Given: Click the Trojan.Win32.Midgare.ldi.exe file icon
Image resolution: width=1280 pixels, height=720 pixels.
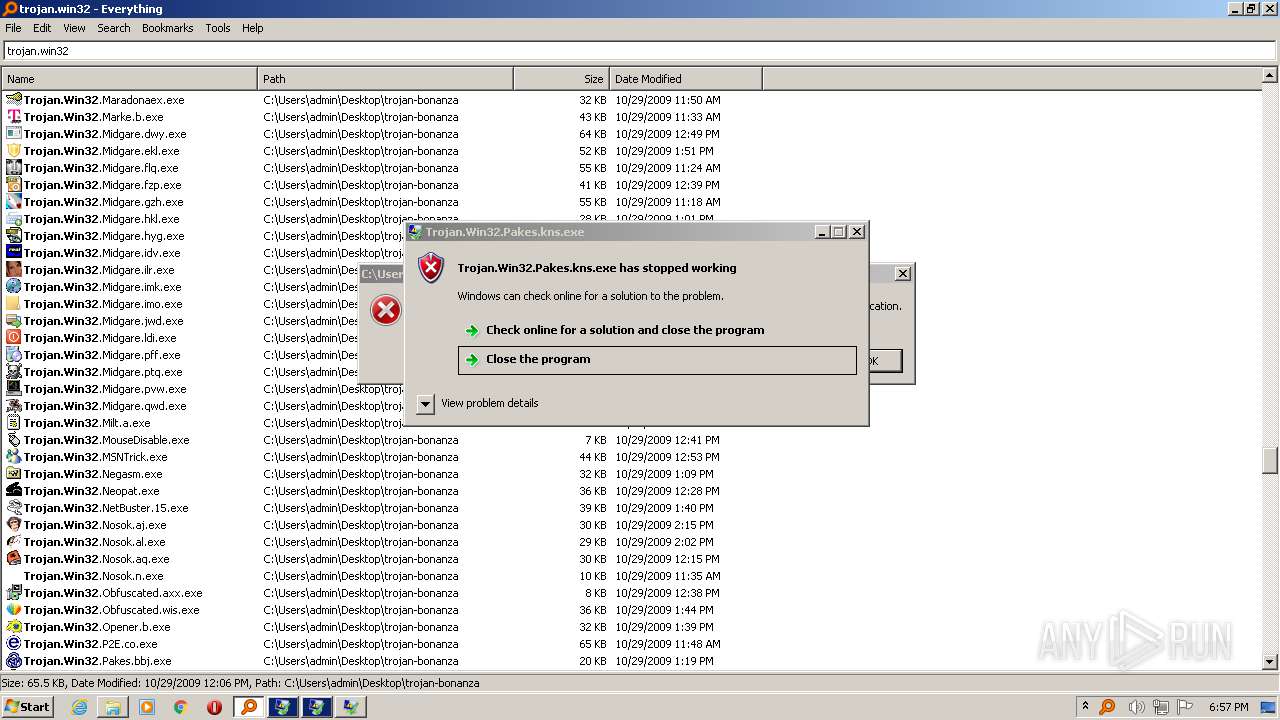Looking at the screenshot, I should 14,338.
